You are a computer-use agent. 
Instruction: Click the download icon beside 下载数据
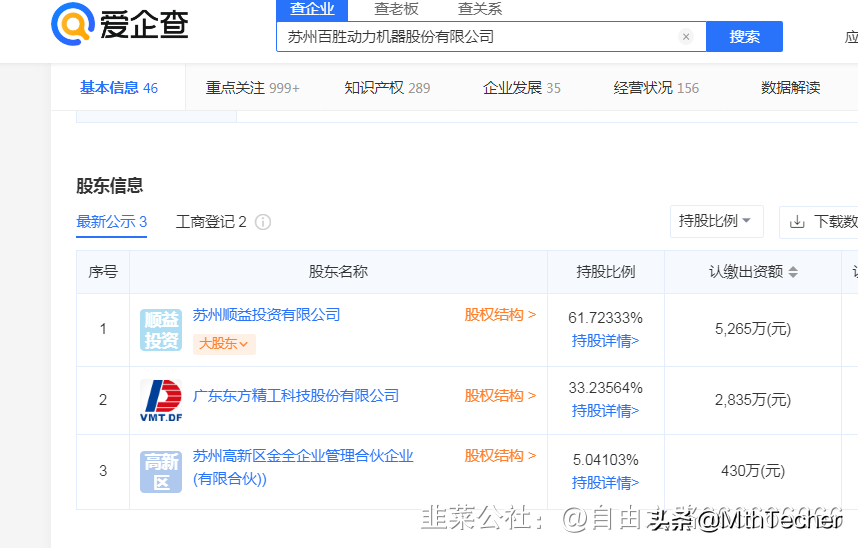tap(797, 222)
